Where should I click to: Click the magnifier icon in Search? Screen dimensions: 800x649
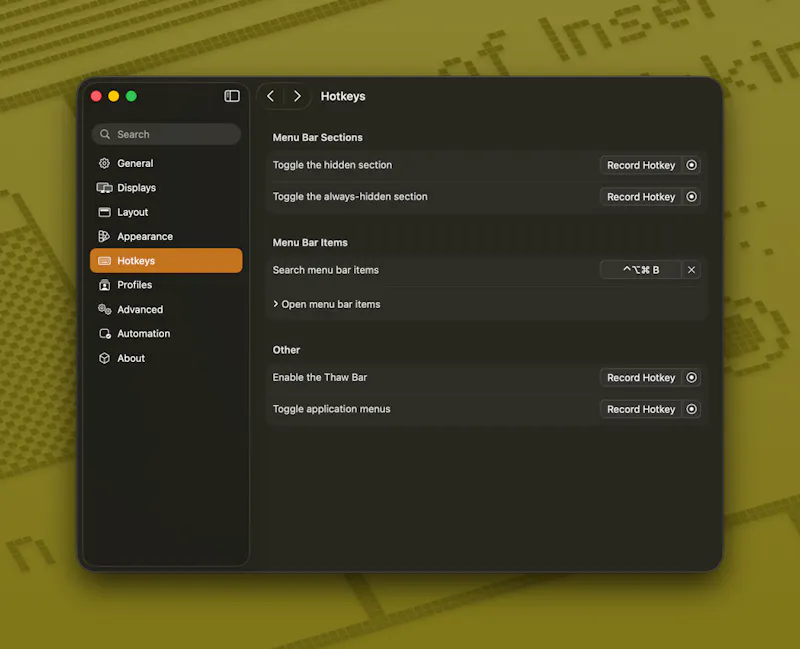click(105, 134)
